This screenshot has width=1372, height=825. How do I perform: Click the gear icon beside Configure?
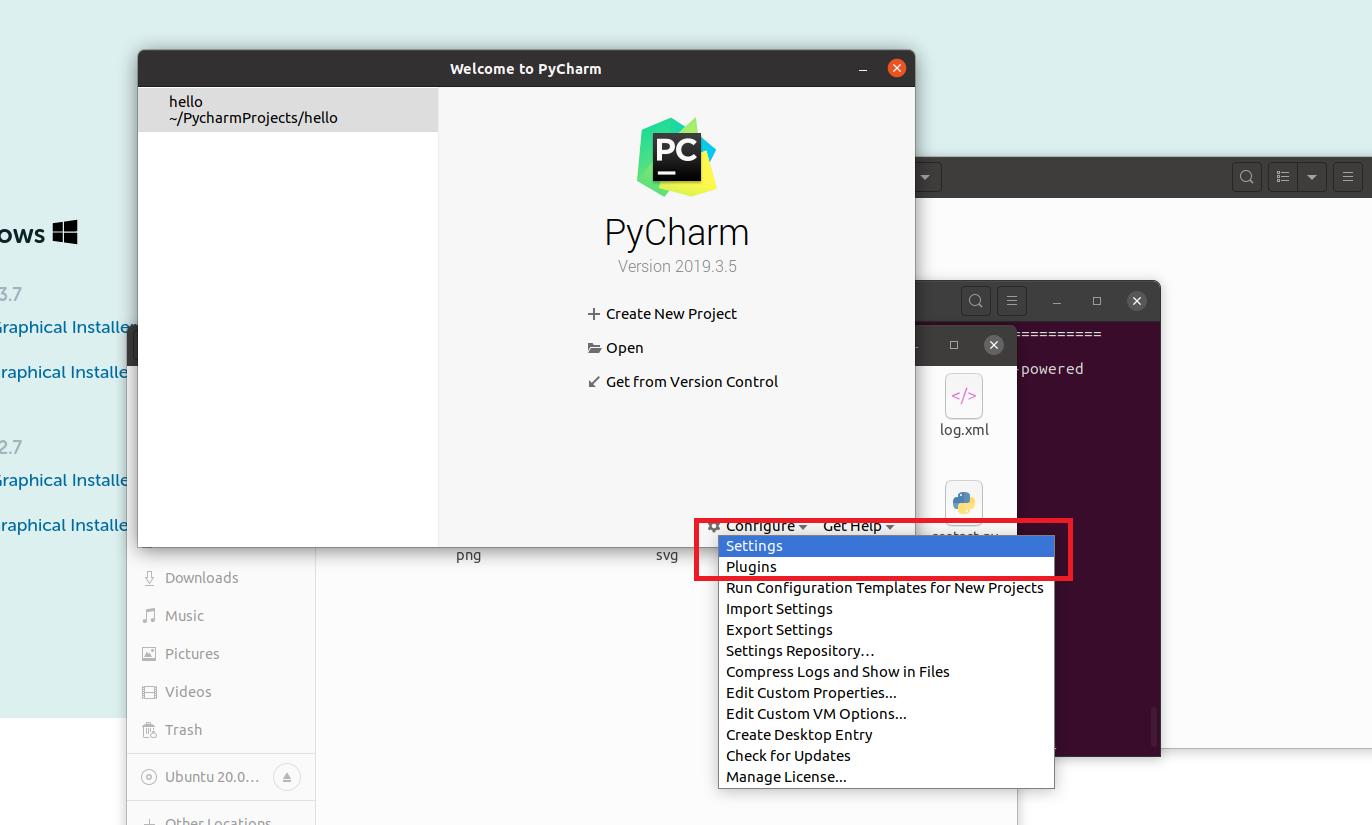[713, 526]
